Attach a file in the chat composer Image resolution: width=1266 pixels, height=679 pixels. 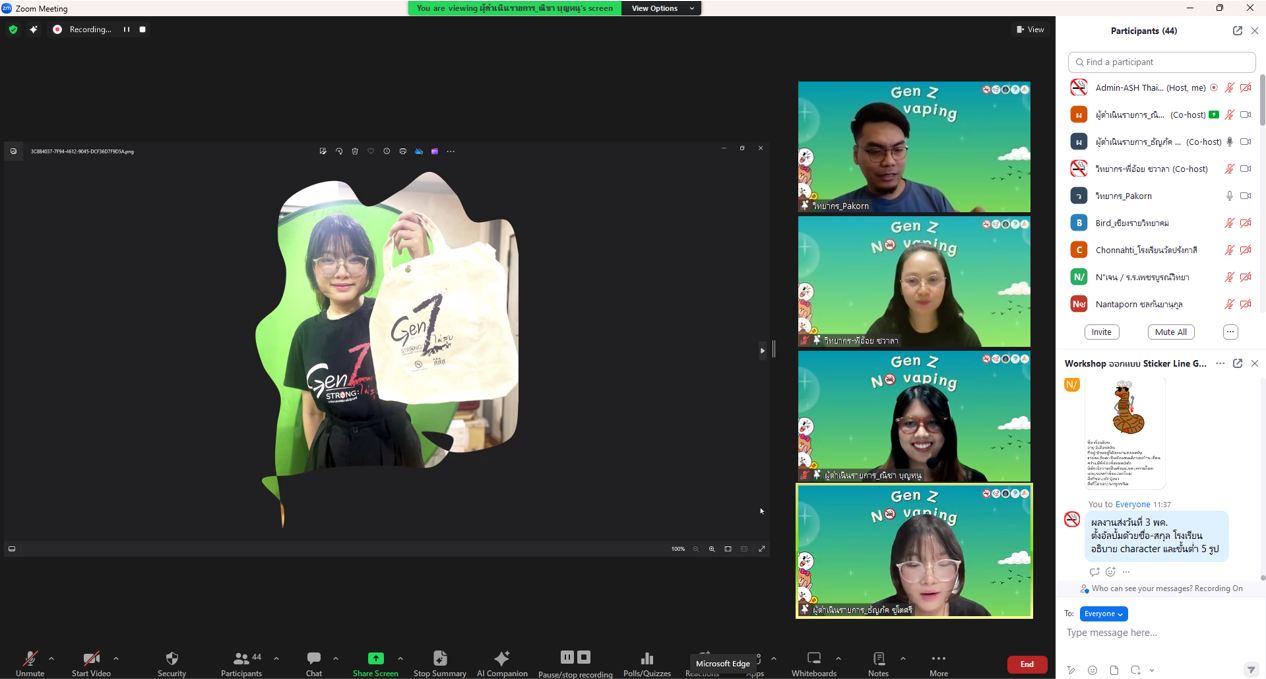(1114, 670)
